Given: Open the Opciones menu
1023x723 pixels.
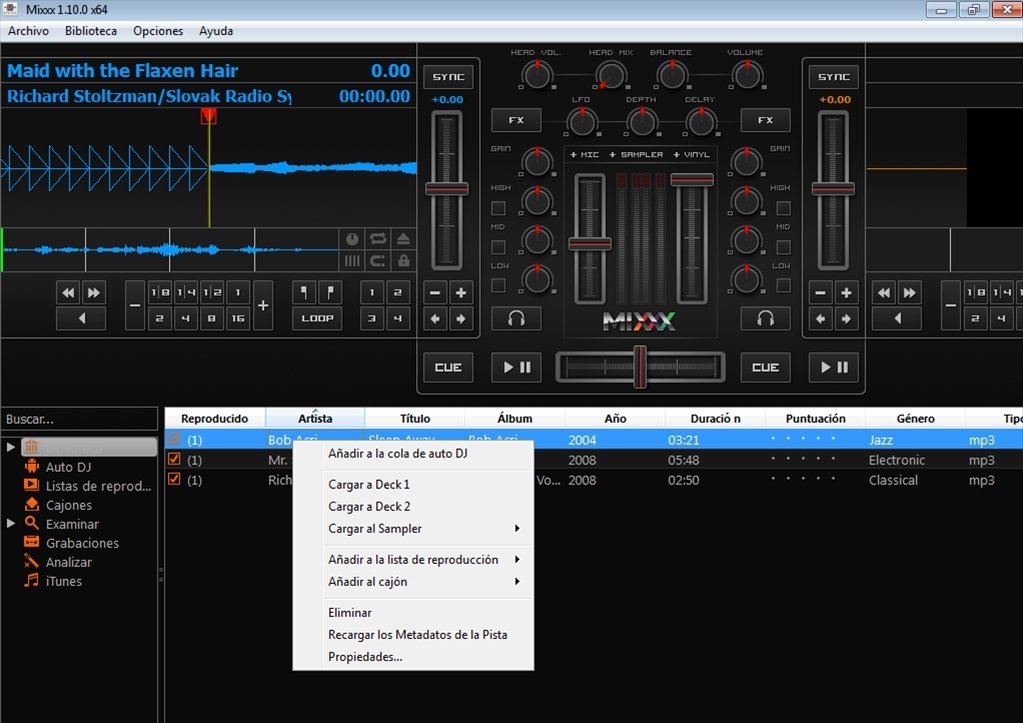Looking at the screenshot, I should coord(158,31).
